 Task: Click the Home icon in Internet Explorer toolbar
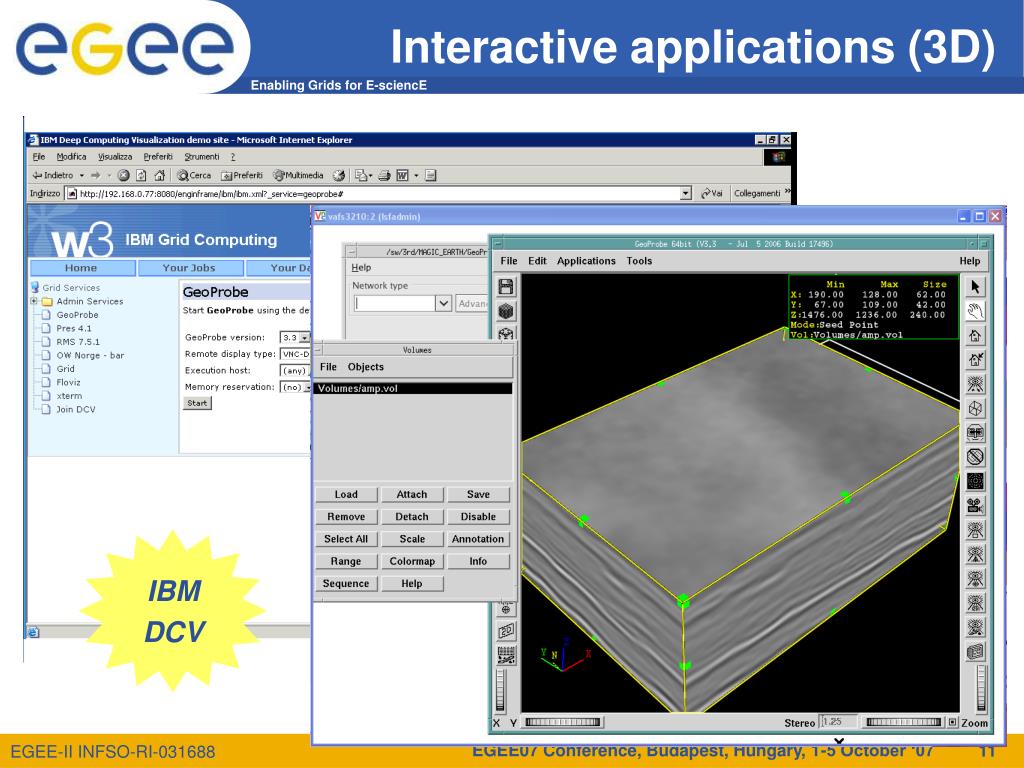coord(159,175)
